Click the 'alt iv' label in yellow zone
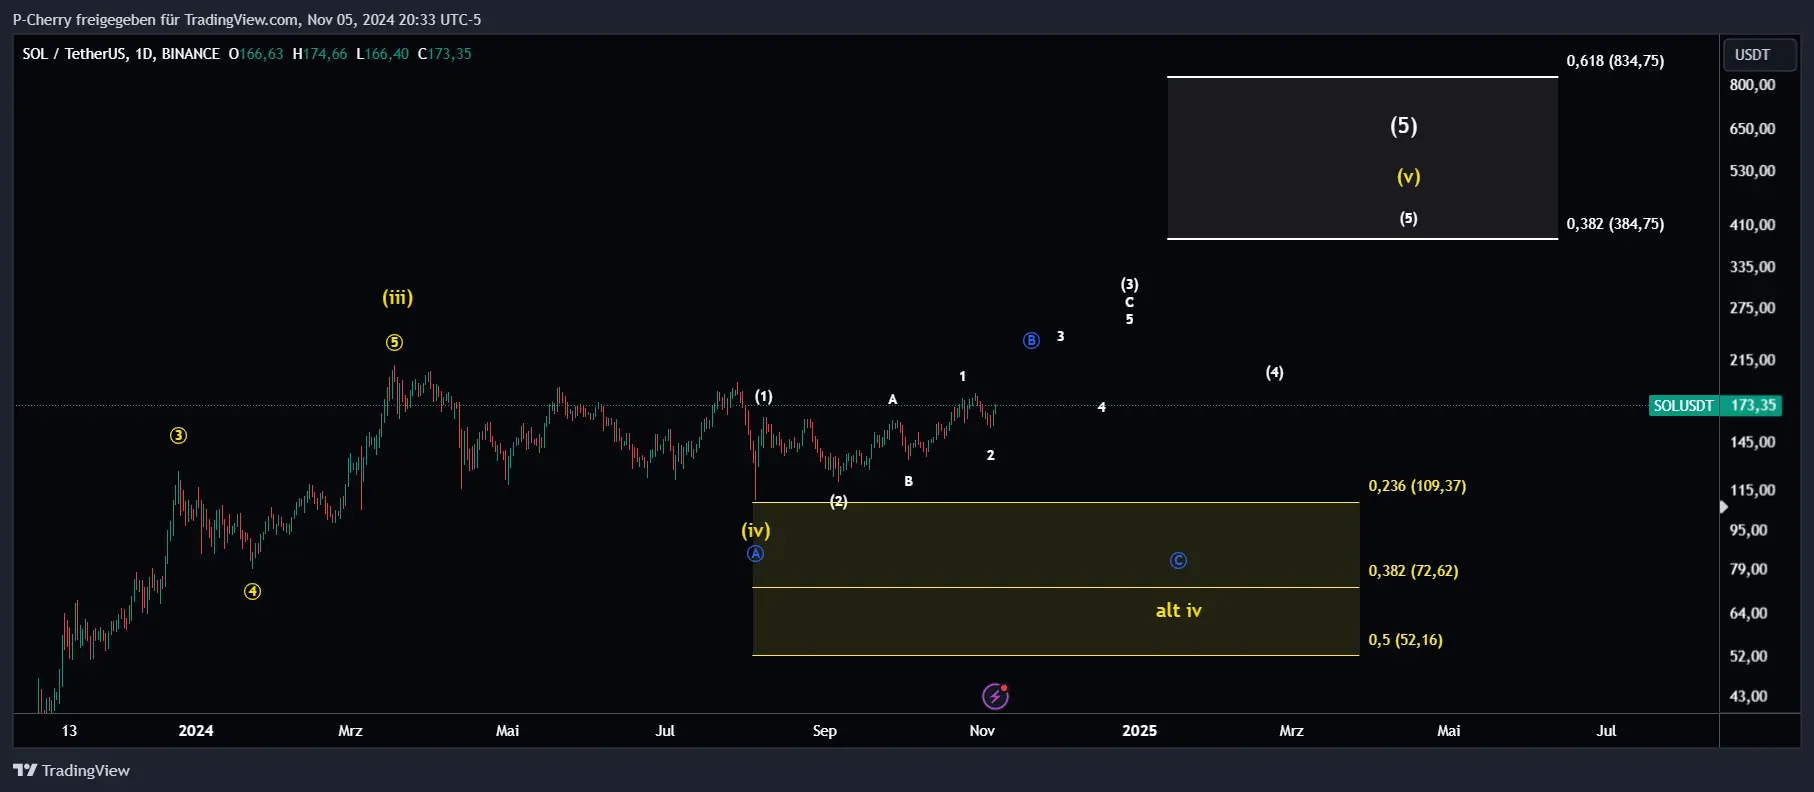The image size is (1814, 792). pyautogui.click(x=1179, y=610)
